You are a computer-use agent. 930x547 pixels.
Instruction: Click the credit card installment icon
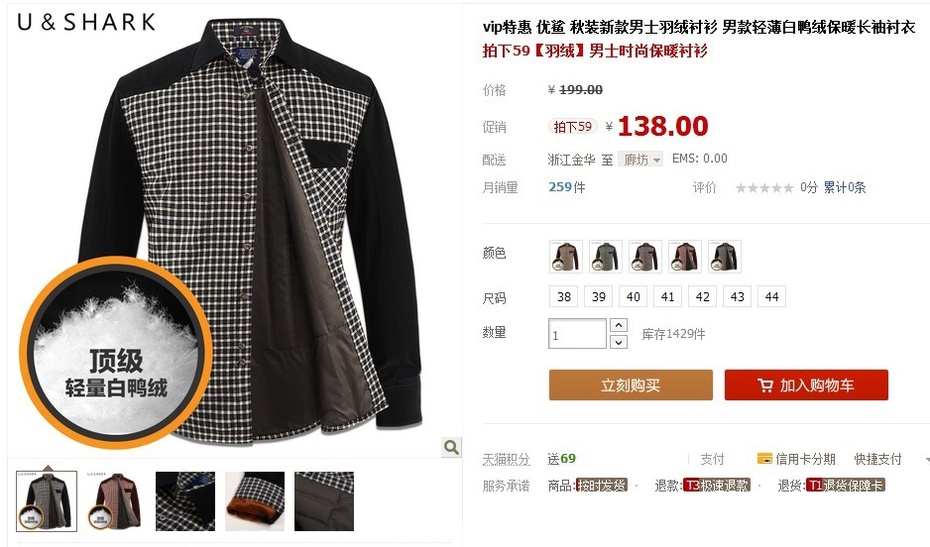pyautogui.click(x=765, y=459)
